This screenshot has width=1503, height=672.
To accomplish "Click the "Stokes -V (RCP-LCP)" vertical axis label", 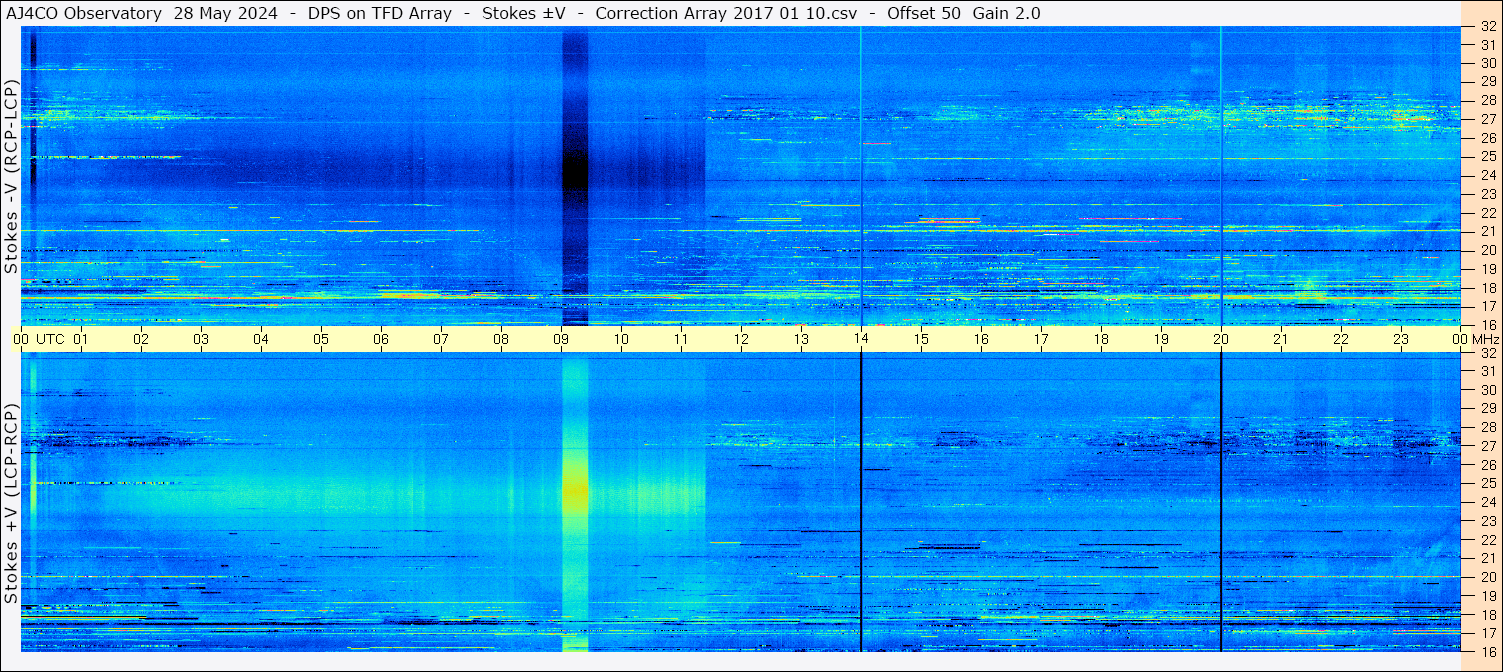I will (11, 176).
